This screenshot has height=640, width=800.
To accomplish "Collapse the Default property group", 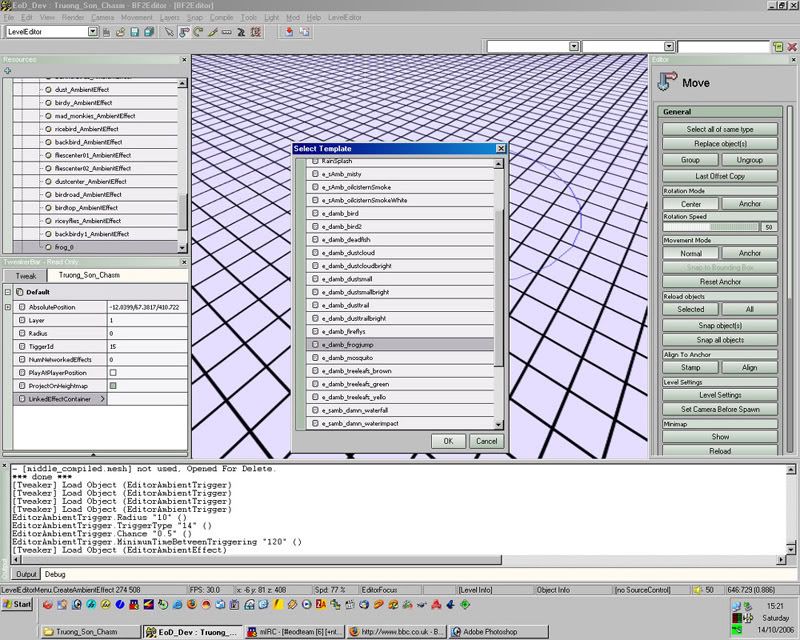I will coord(8,292).
